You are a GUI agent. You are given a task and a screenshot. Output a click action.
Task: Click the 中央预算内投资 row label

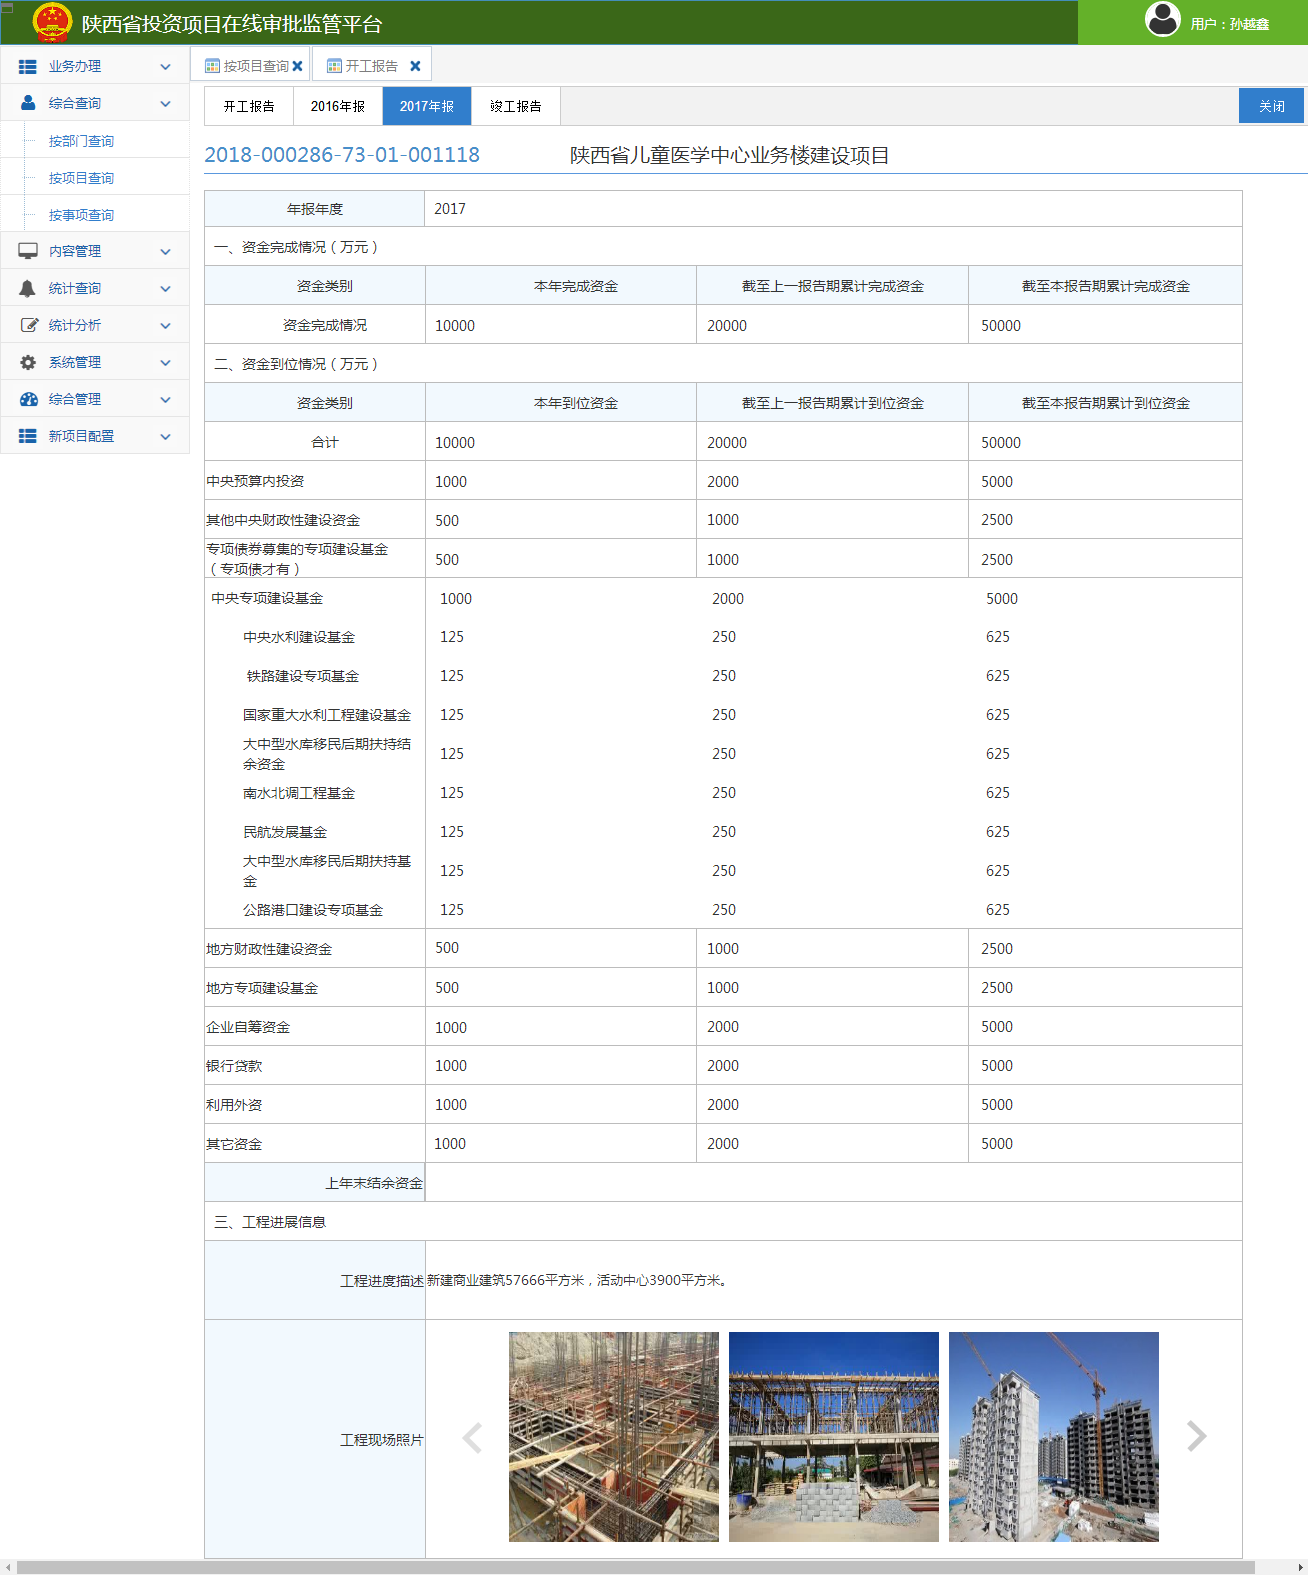(x=255, y=481)
